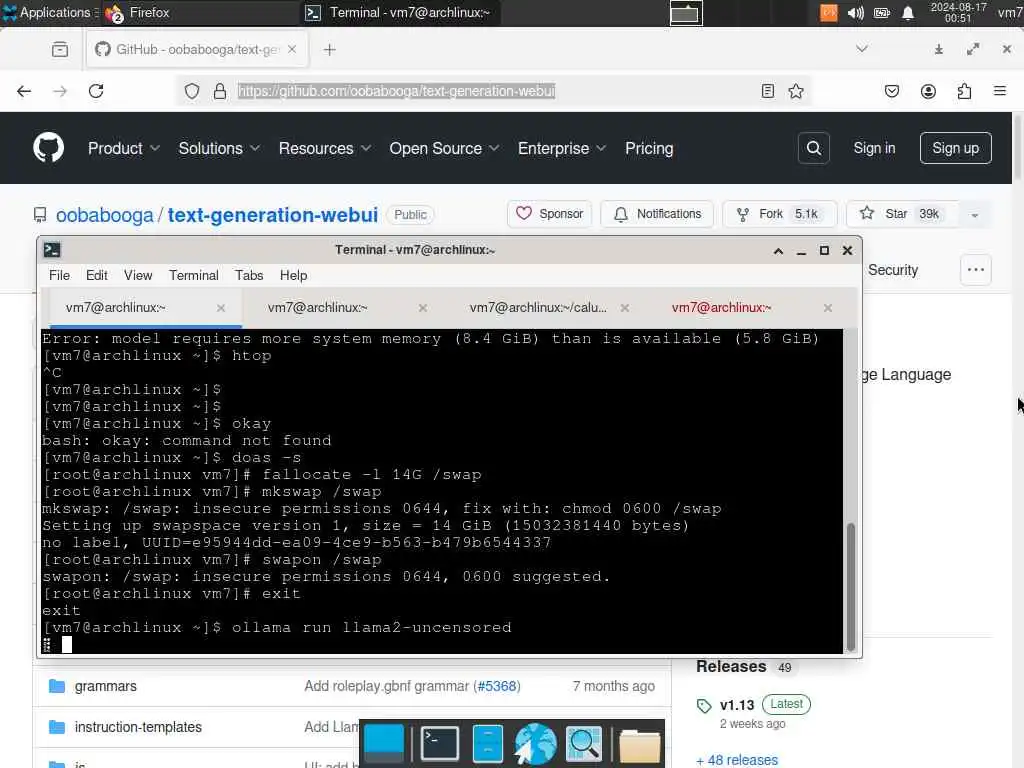Open application finder magnifier in dock
1024x768 pixels.
[583, 743]
